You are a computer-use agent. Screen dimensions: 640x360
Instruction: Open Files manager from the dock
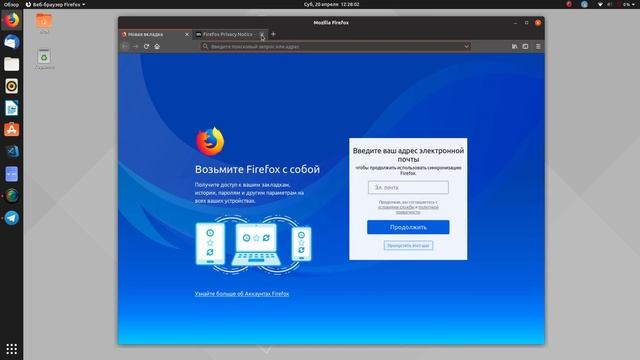(x=11, y=64)
